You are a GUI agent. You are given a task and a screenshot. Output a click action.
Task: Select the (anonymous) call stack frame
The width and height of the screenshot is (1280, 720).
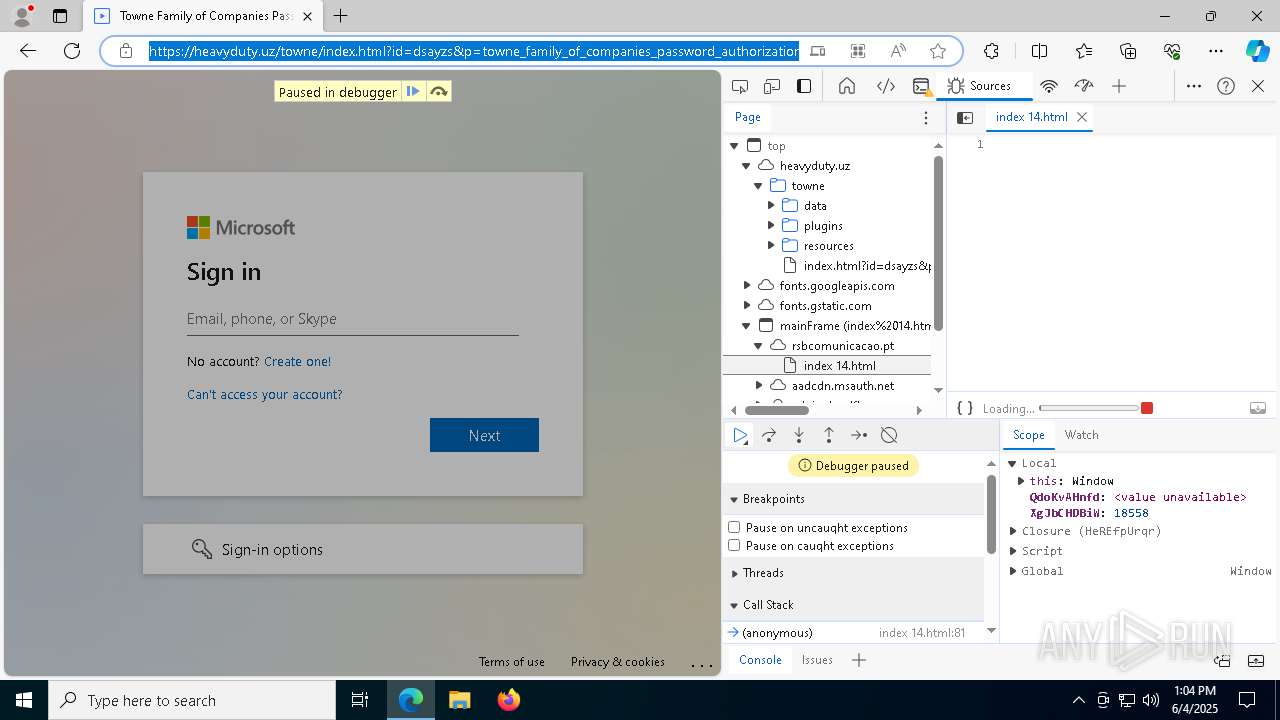853,633
